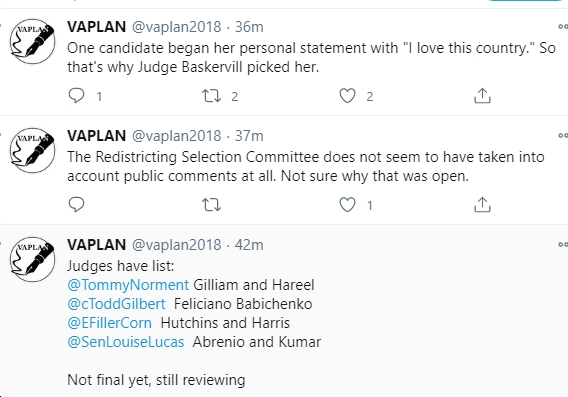The height and width of the screenshot is (397, 568).
Task: Open the @cToddGilbert mention link
Action: pos(116,304)
